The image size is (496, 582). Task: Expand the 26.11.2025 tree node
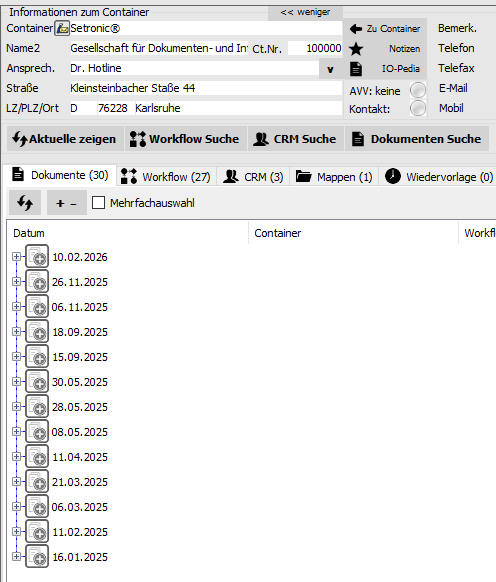(16, 281)
